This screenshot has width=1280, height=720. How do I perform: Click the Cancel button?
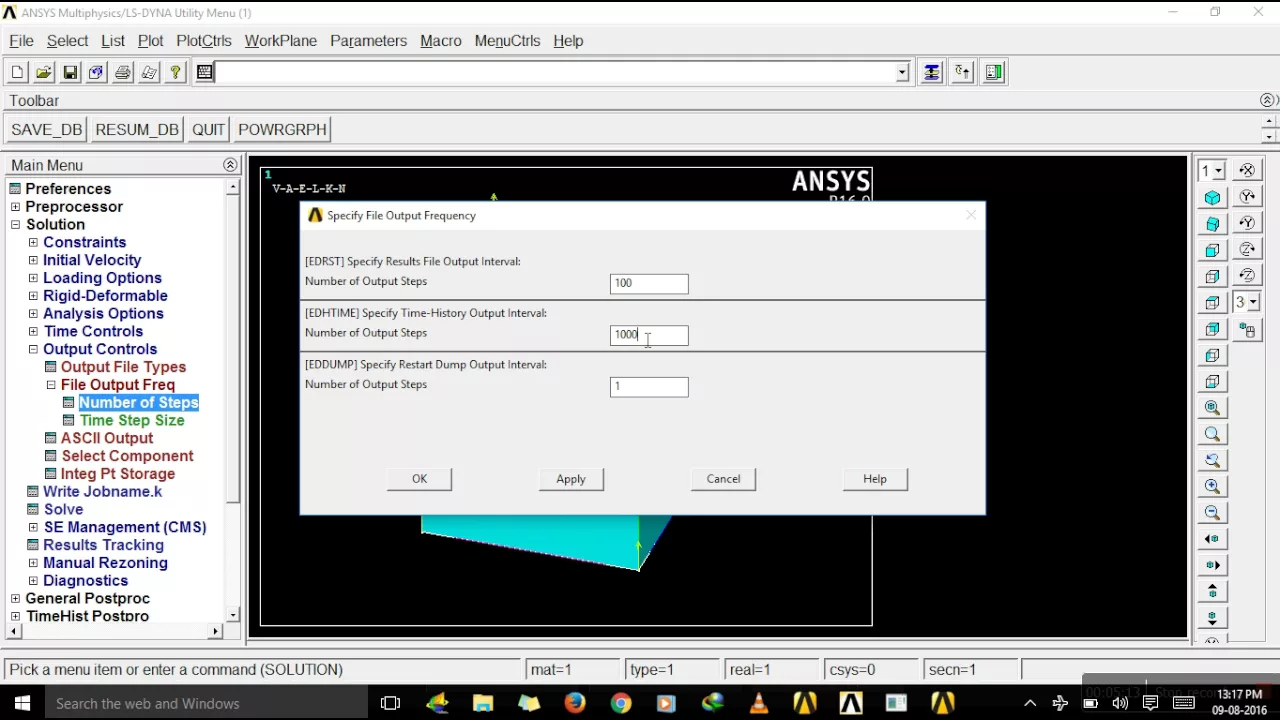click(x=723, y=479)
